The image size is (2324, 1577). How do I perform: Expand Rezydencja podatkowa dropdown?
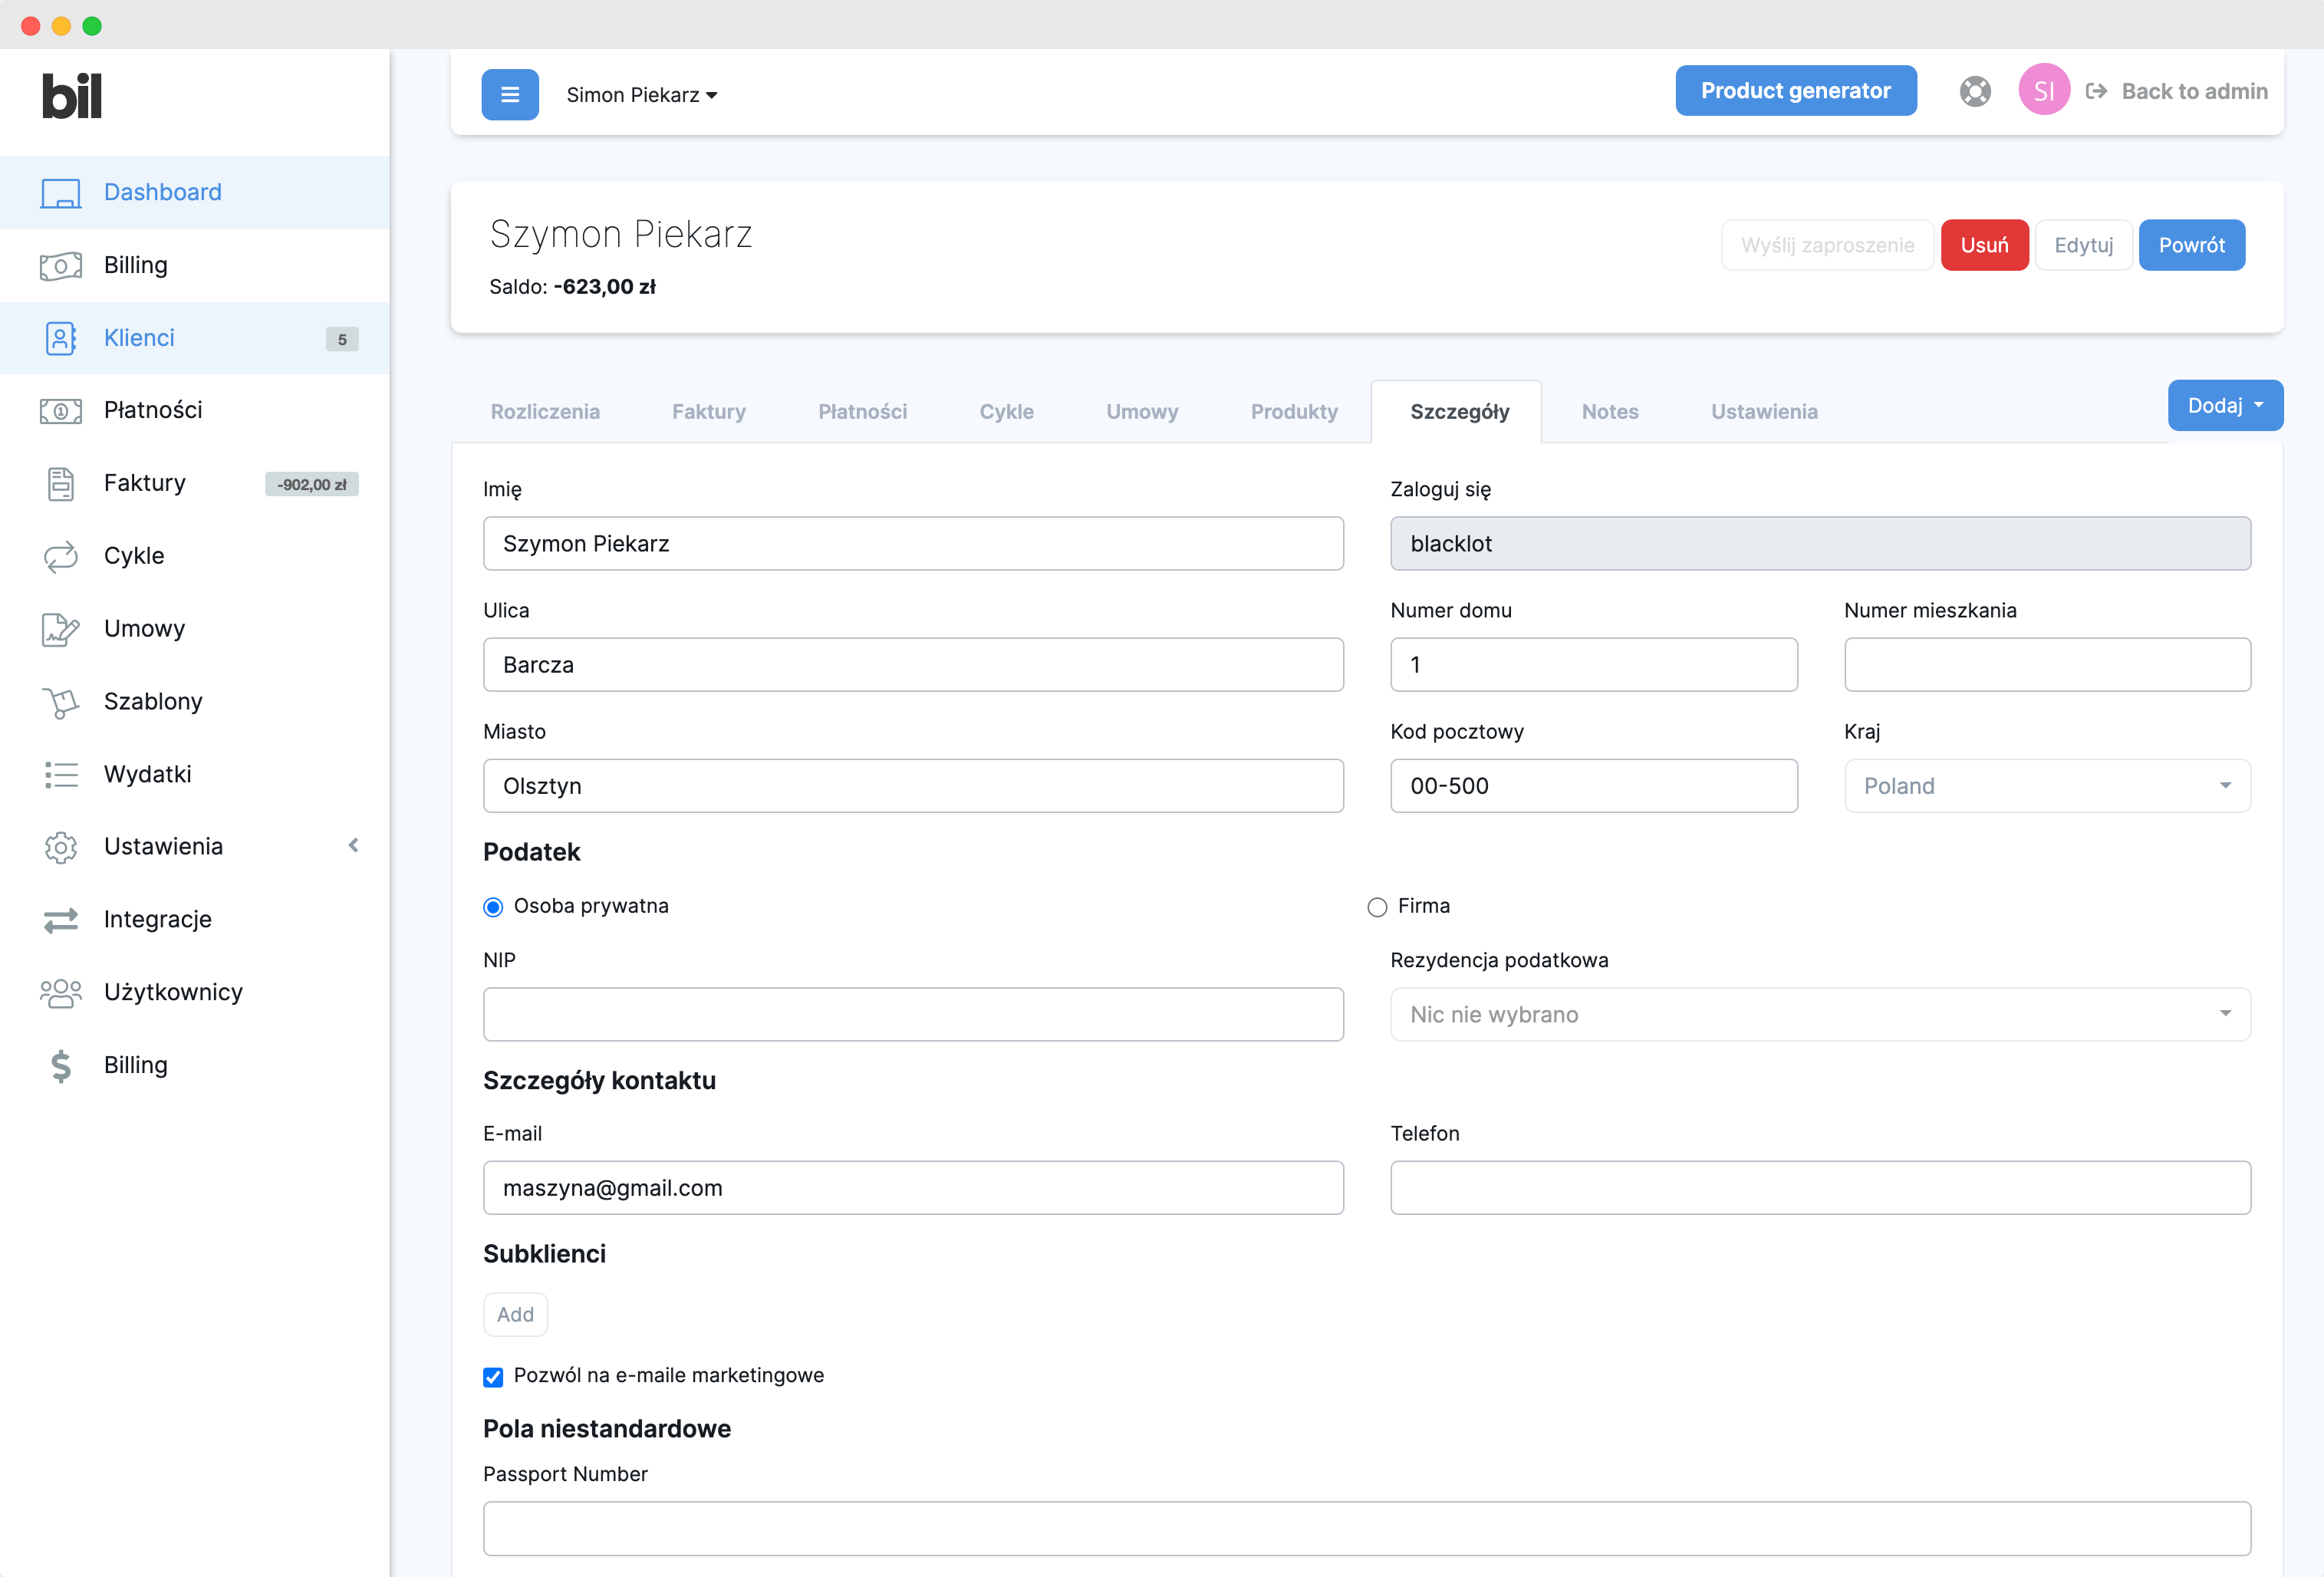pyautogui.click(x=1819, y=1015)
